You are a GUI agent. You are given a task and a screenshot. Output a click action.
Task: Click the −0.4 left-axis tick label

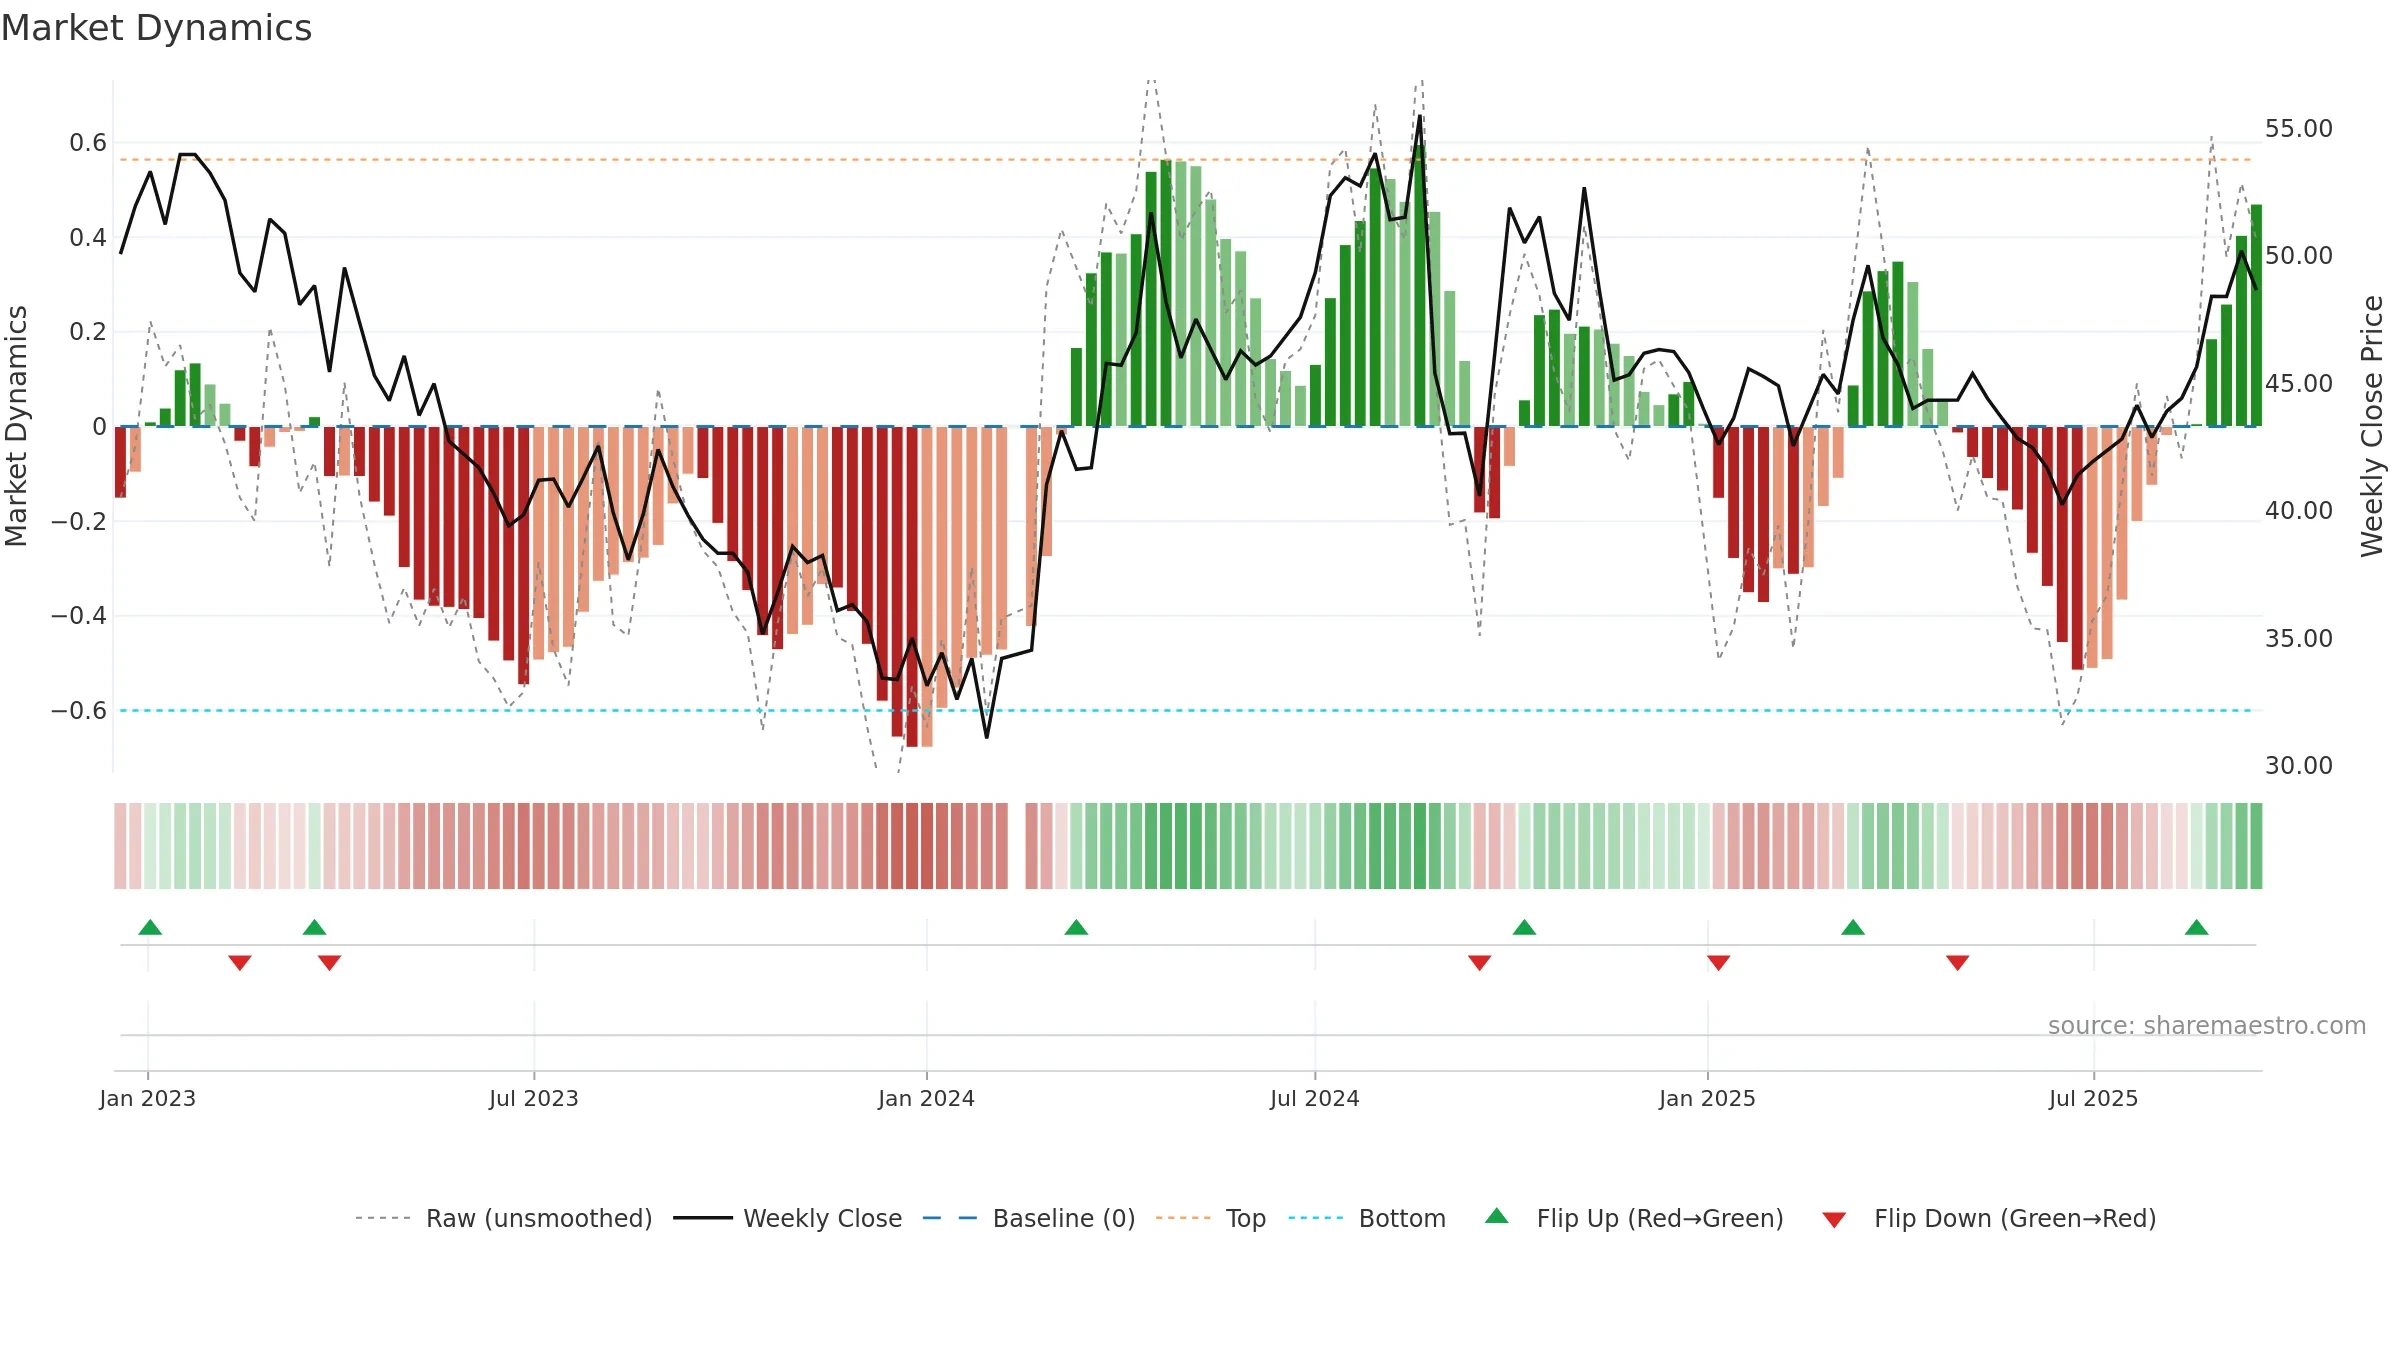coord(79,616)
